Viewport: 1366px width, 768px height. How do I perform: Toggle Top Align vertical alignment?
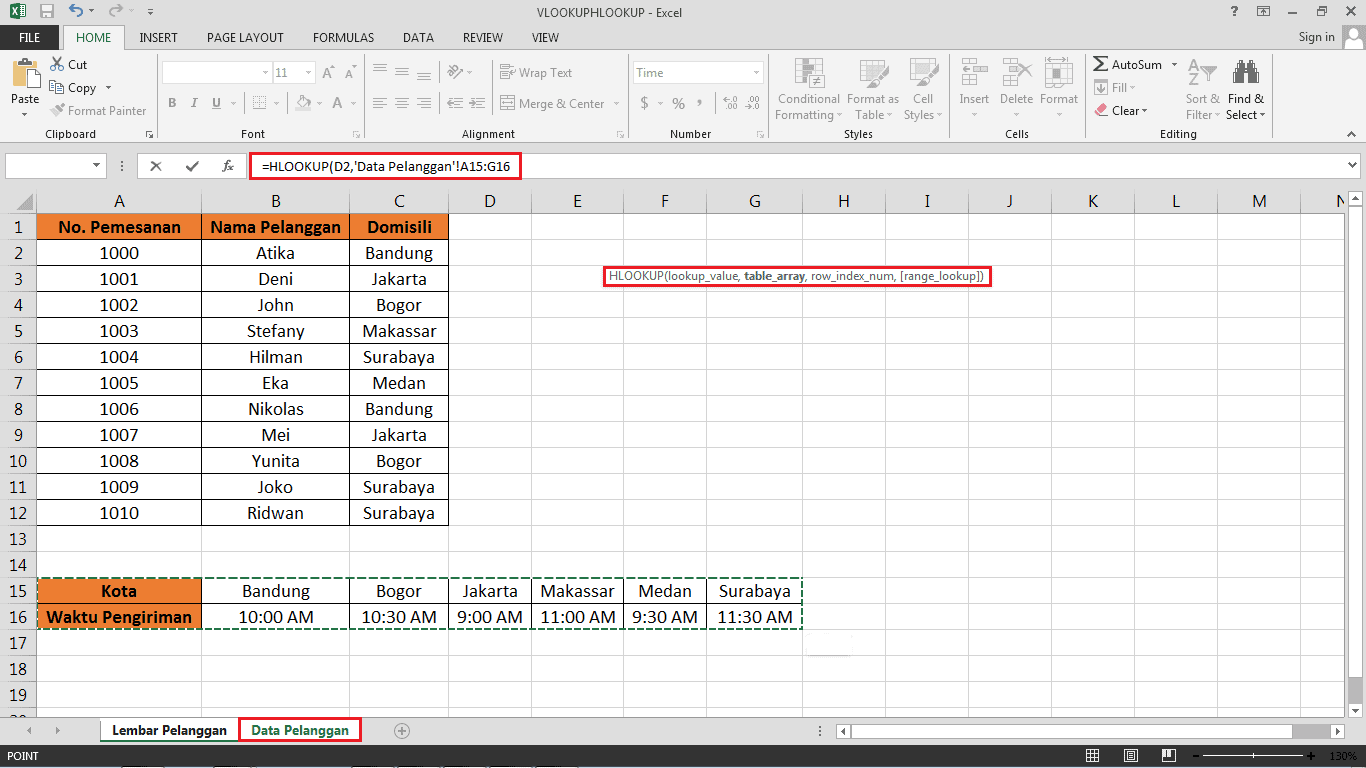379,70
